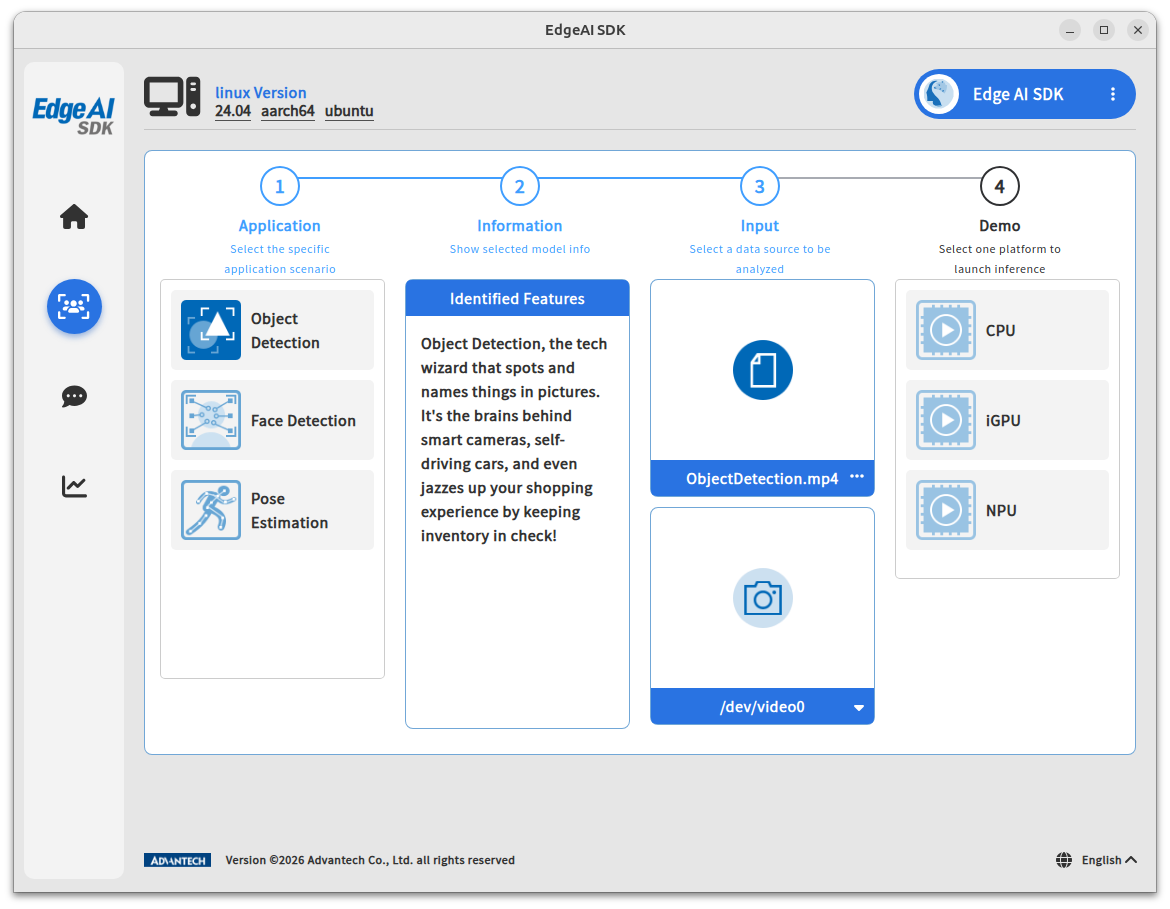The width and height of the screenshot is (1170, 909).
Task: Choose the Object Detection application
Action: [272, 330]
